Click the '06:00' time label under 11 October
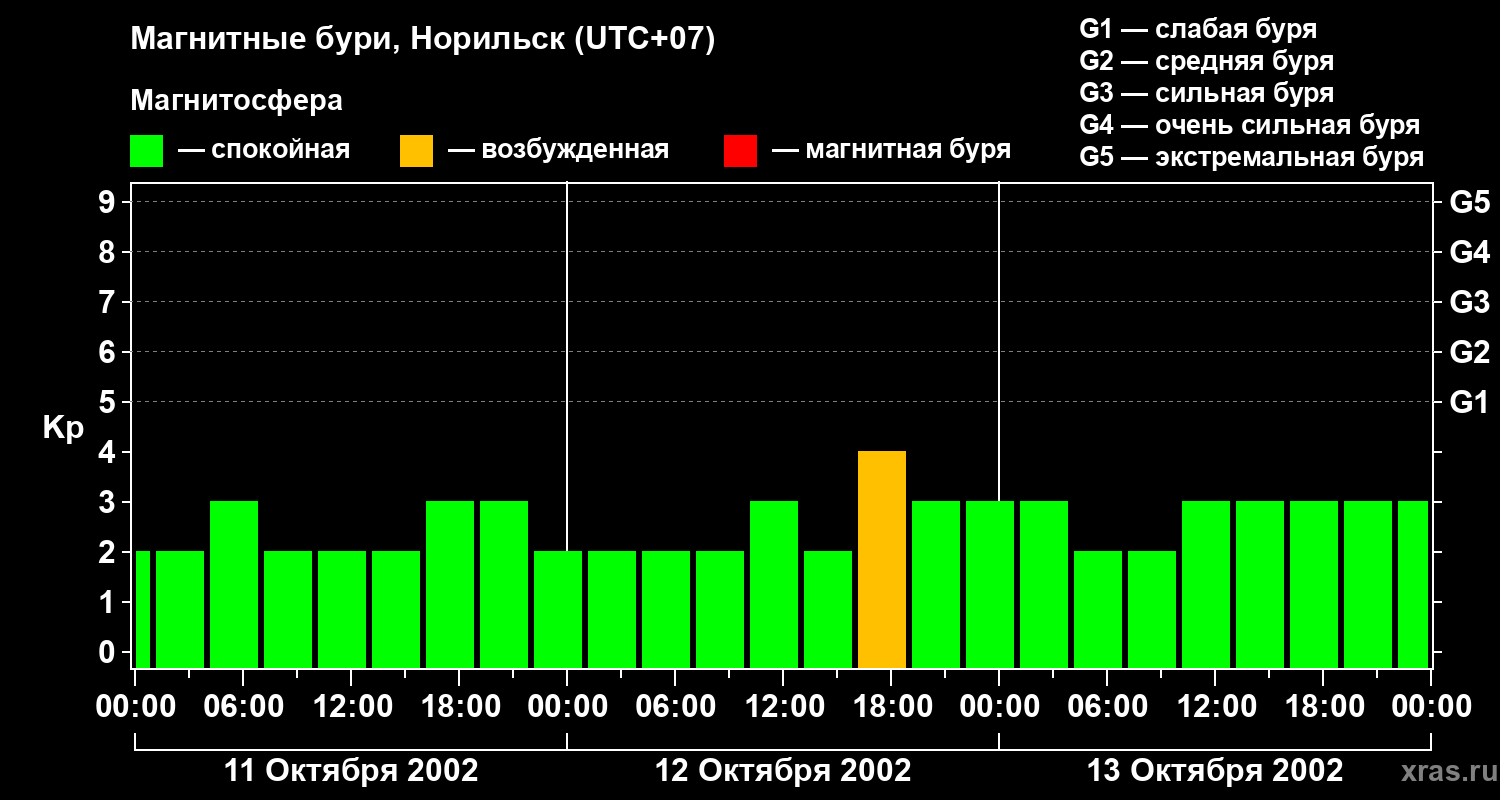 pos(243,707)
